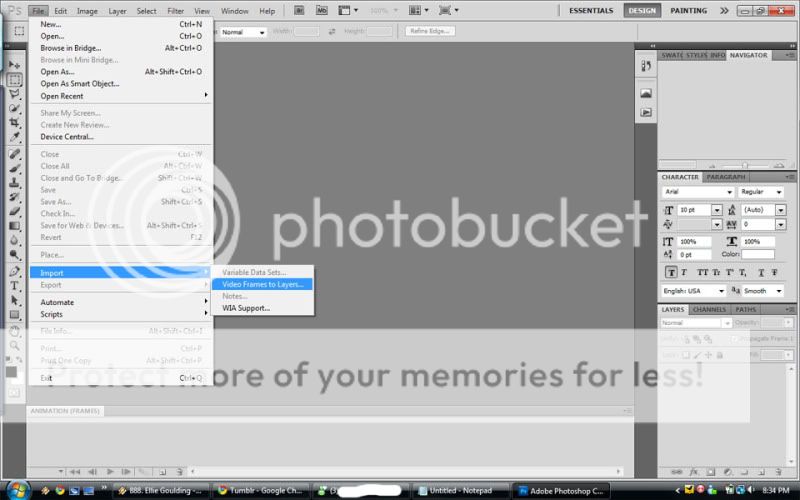Select the Horizontal Type tool
The height and width of the screenshot is (500, 800).
click(15, 286)
